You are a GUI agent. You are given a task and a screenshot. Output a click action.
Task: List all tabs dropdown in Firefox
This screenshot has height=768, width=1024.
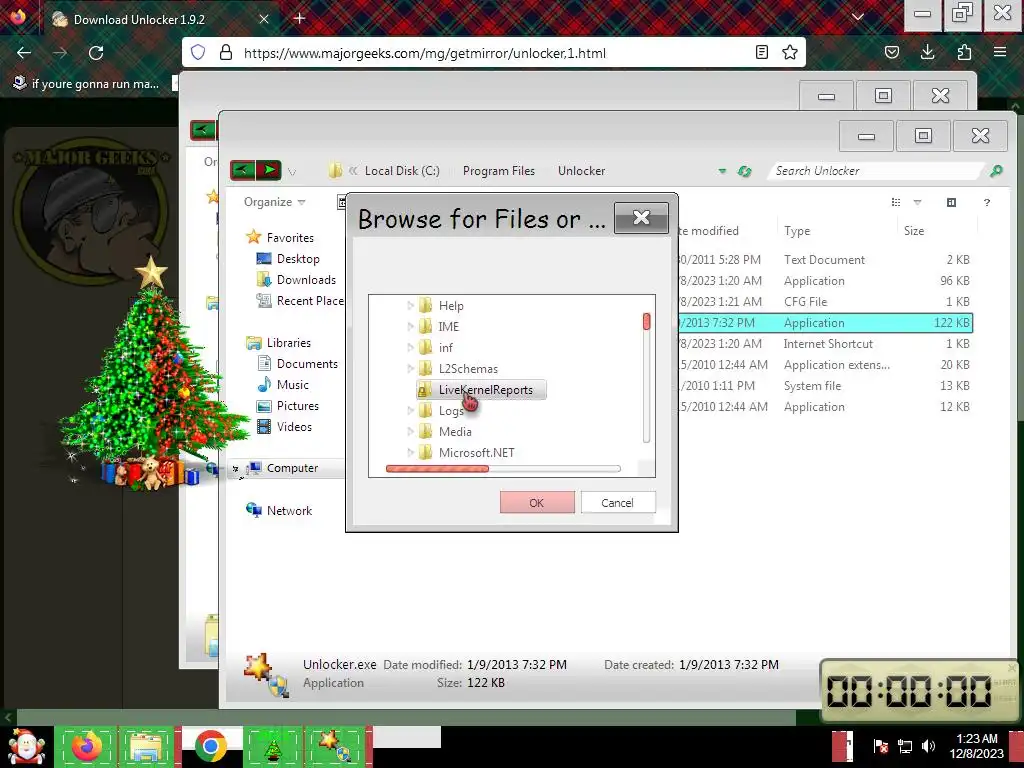(858, 17)
